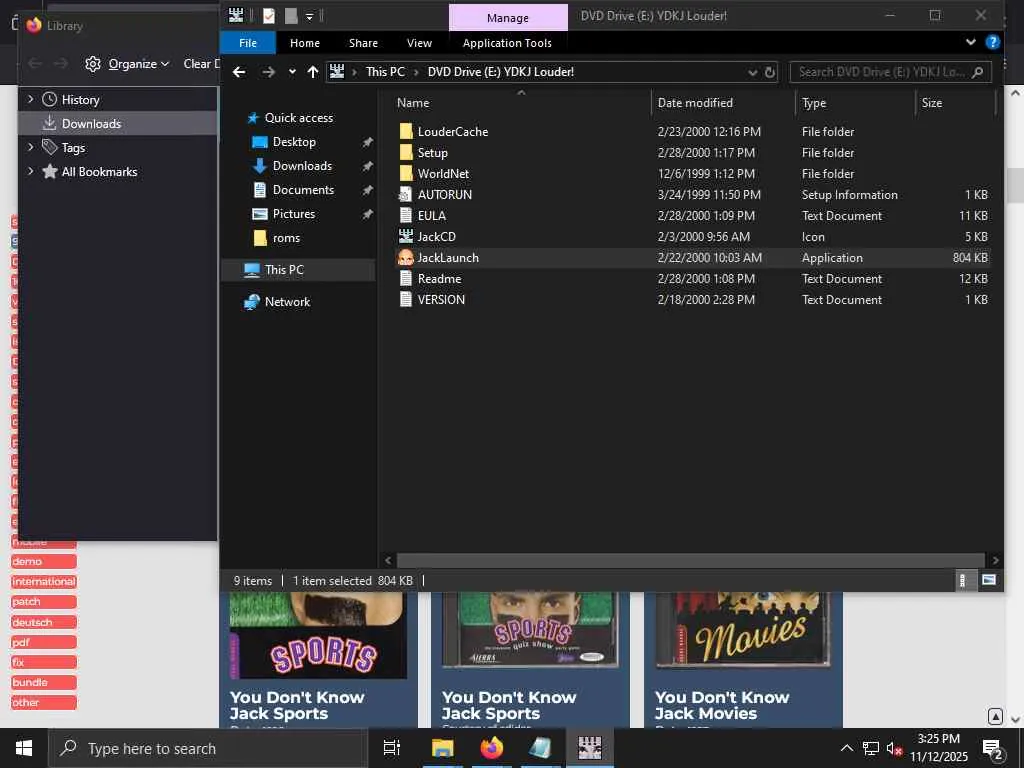Click the up-arrow to go to the parent folder

(x=313, y=72)
